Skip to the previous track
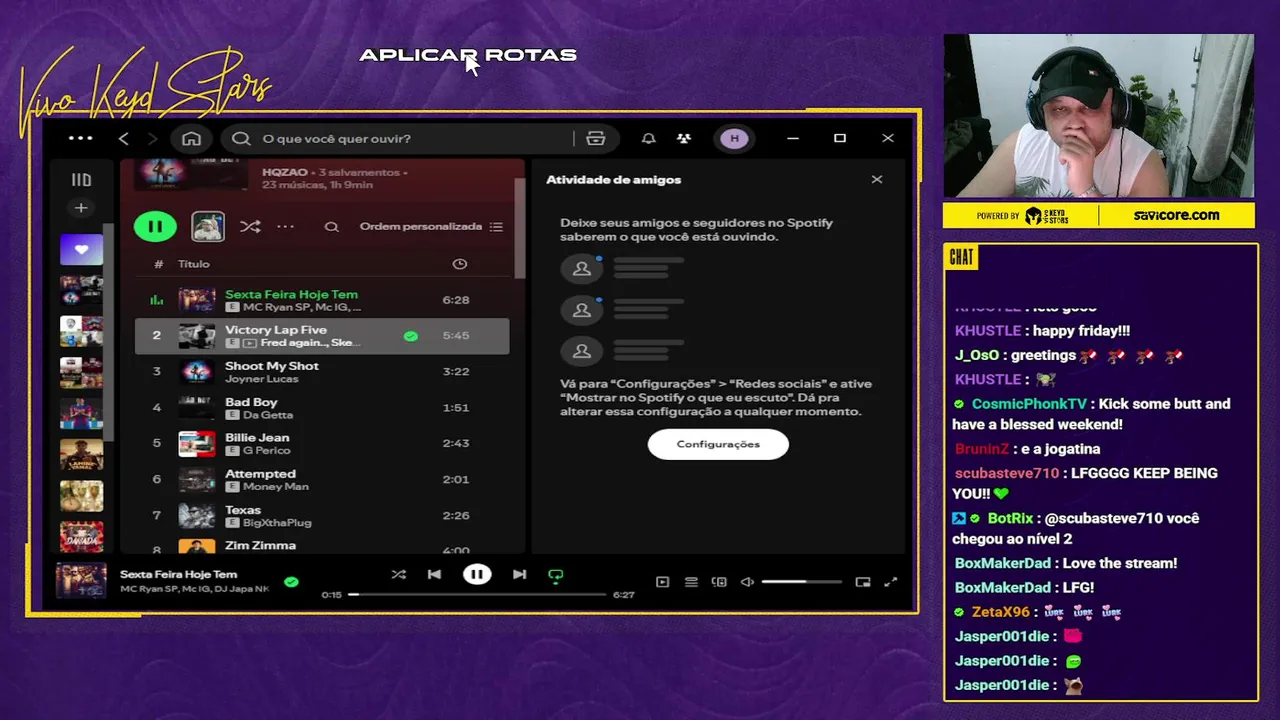This screenshot has height=720, width=1280. (434, 574)
